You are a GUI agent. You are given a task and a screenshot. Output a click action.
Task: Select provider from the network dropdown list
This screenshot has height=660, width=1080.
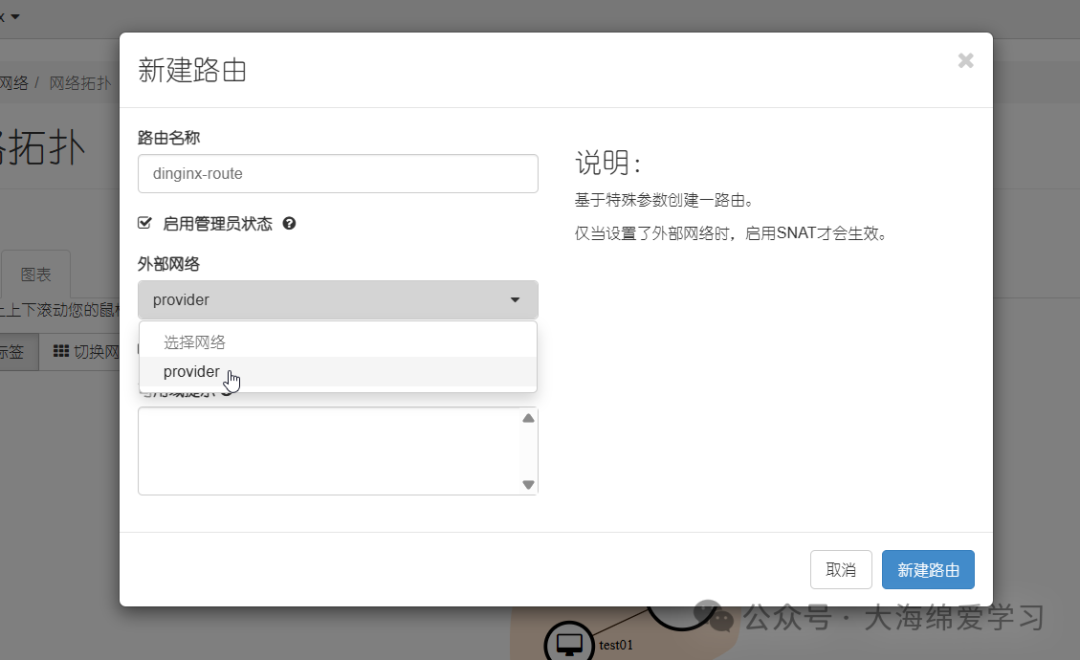[x=191, y=371]
